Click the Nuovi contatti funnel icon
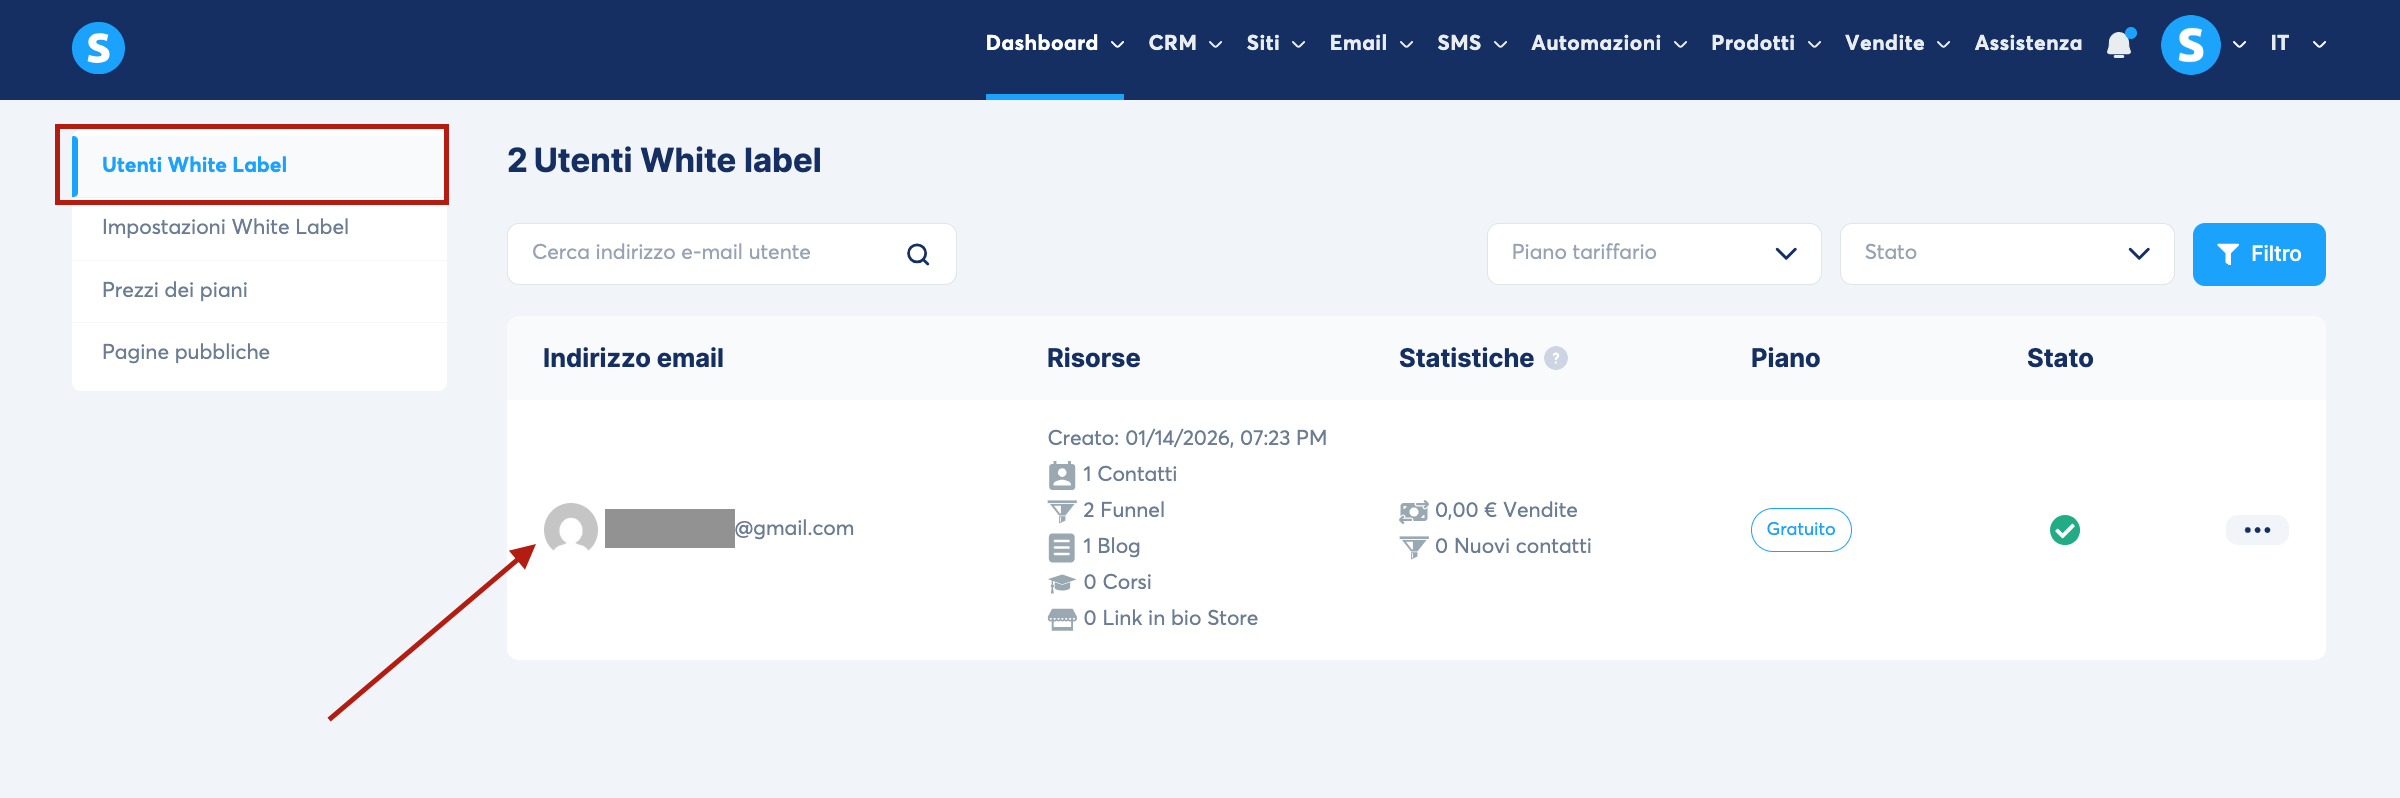This screenshot has width=2400, height=798. point(1414,547)
